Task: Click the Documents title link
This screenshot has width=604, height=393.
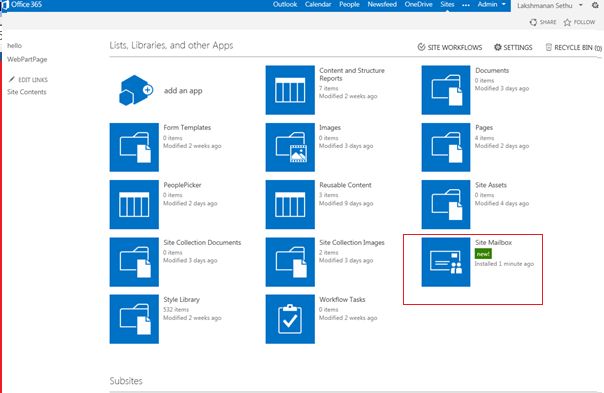Action: click(492, 71)
